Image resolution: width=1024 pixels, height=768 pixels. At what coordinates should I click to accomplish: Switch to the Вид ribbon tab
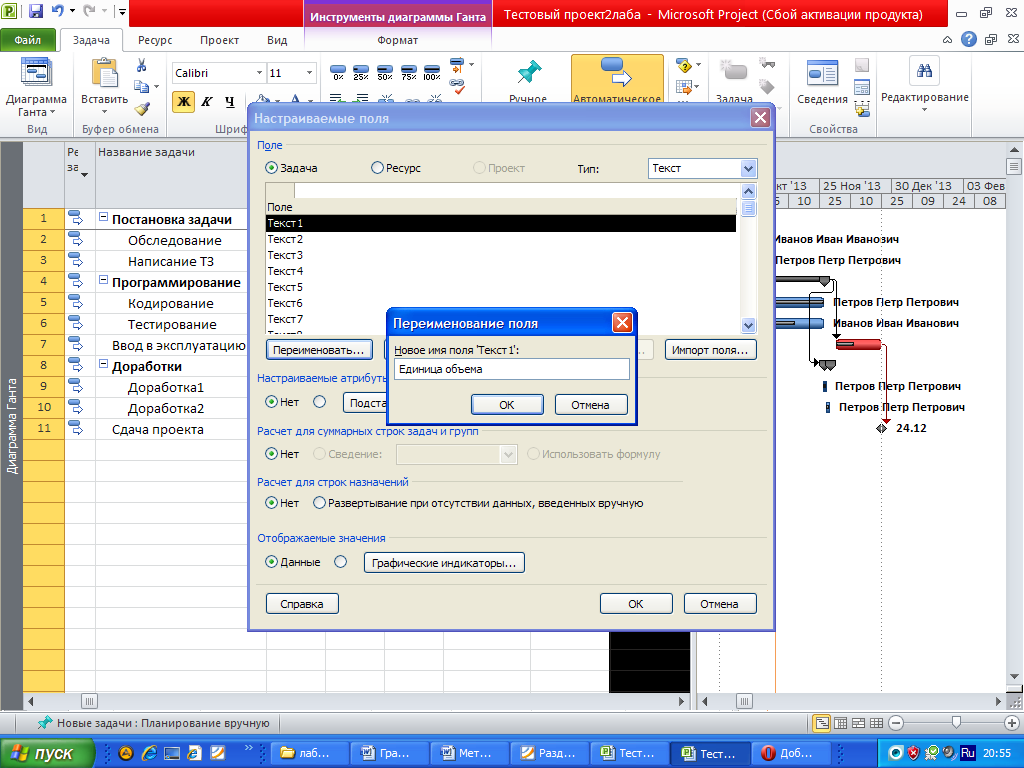click(x=277, y=40)
